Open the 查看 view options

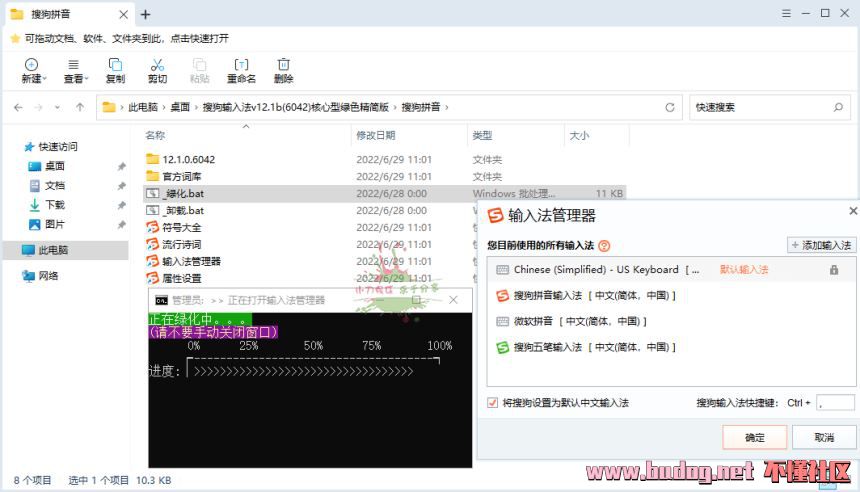(75, 71)
